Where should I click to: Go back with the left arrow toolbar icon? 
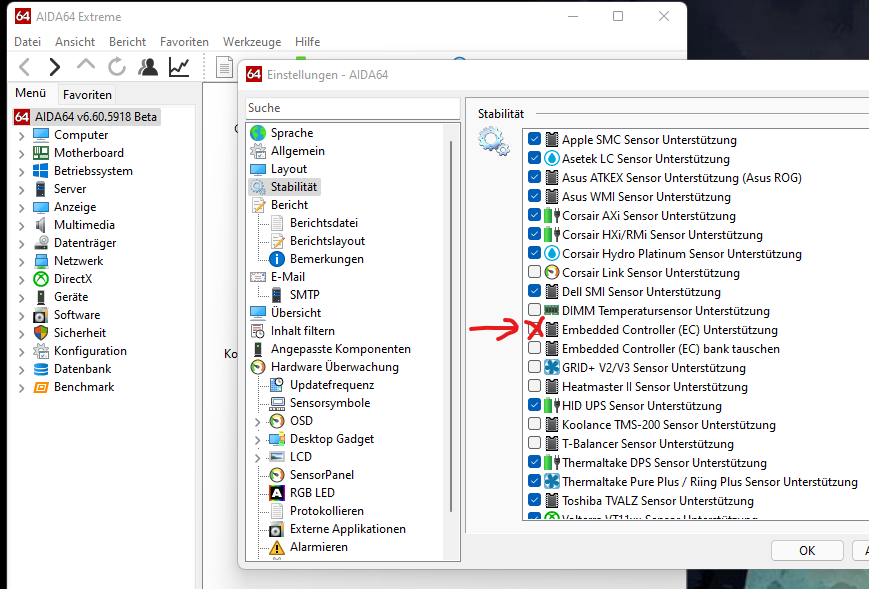24,67
